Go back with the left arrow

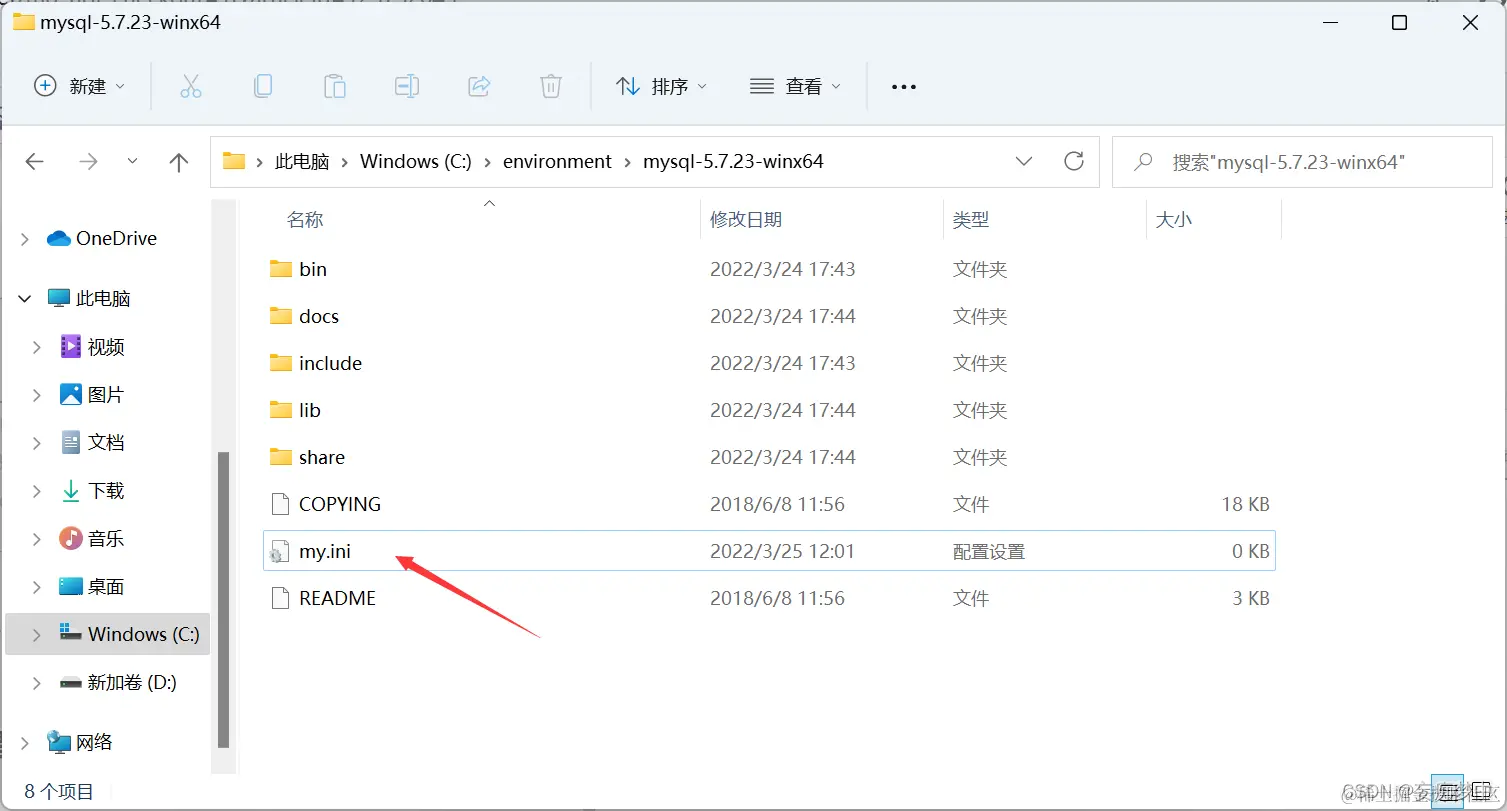pos(35,162)
